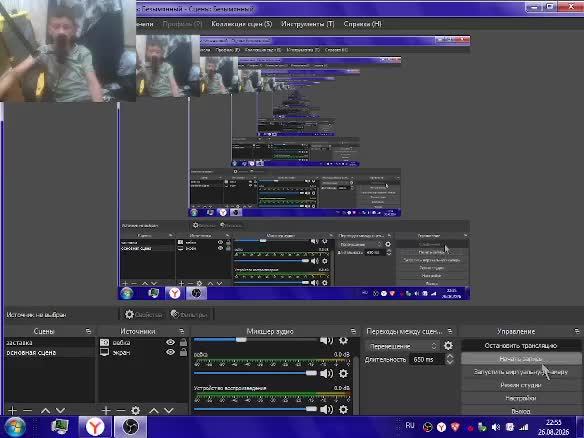
Task: Undock the Микшер аудио panel float icon
Action: point(353,331)
